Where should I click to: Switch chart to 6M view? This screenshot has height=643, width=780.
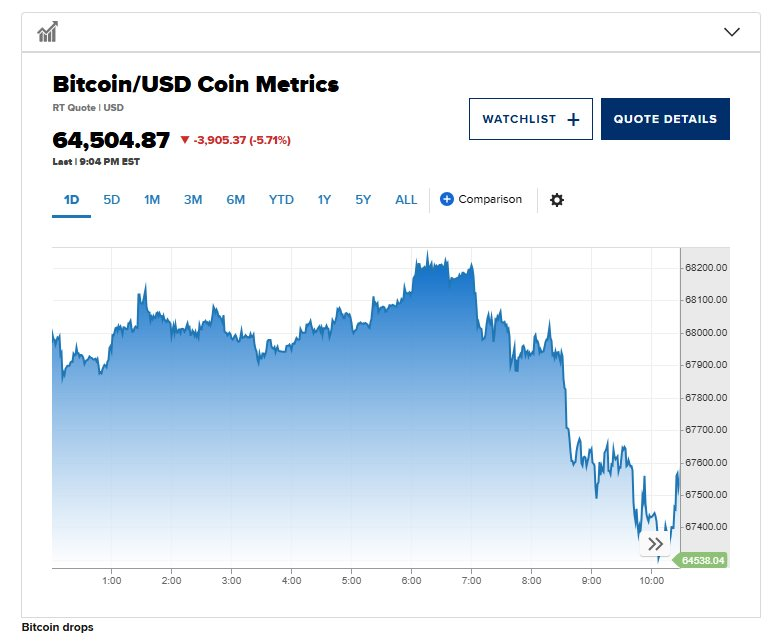pos(235,200)
